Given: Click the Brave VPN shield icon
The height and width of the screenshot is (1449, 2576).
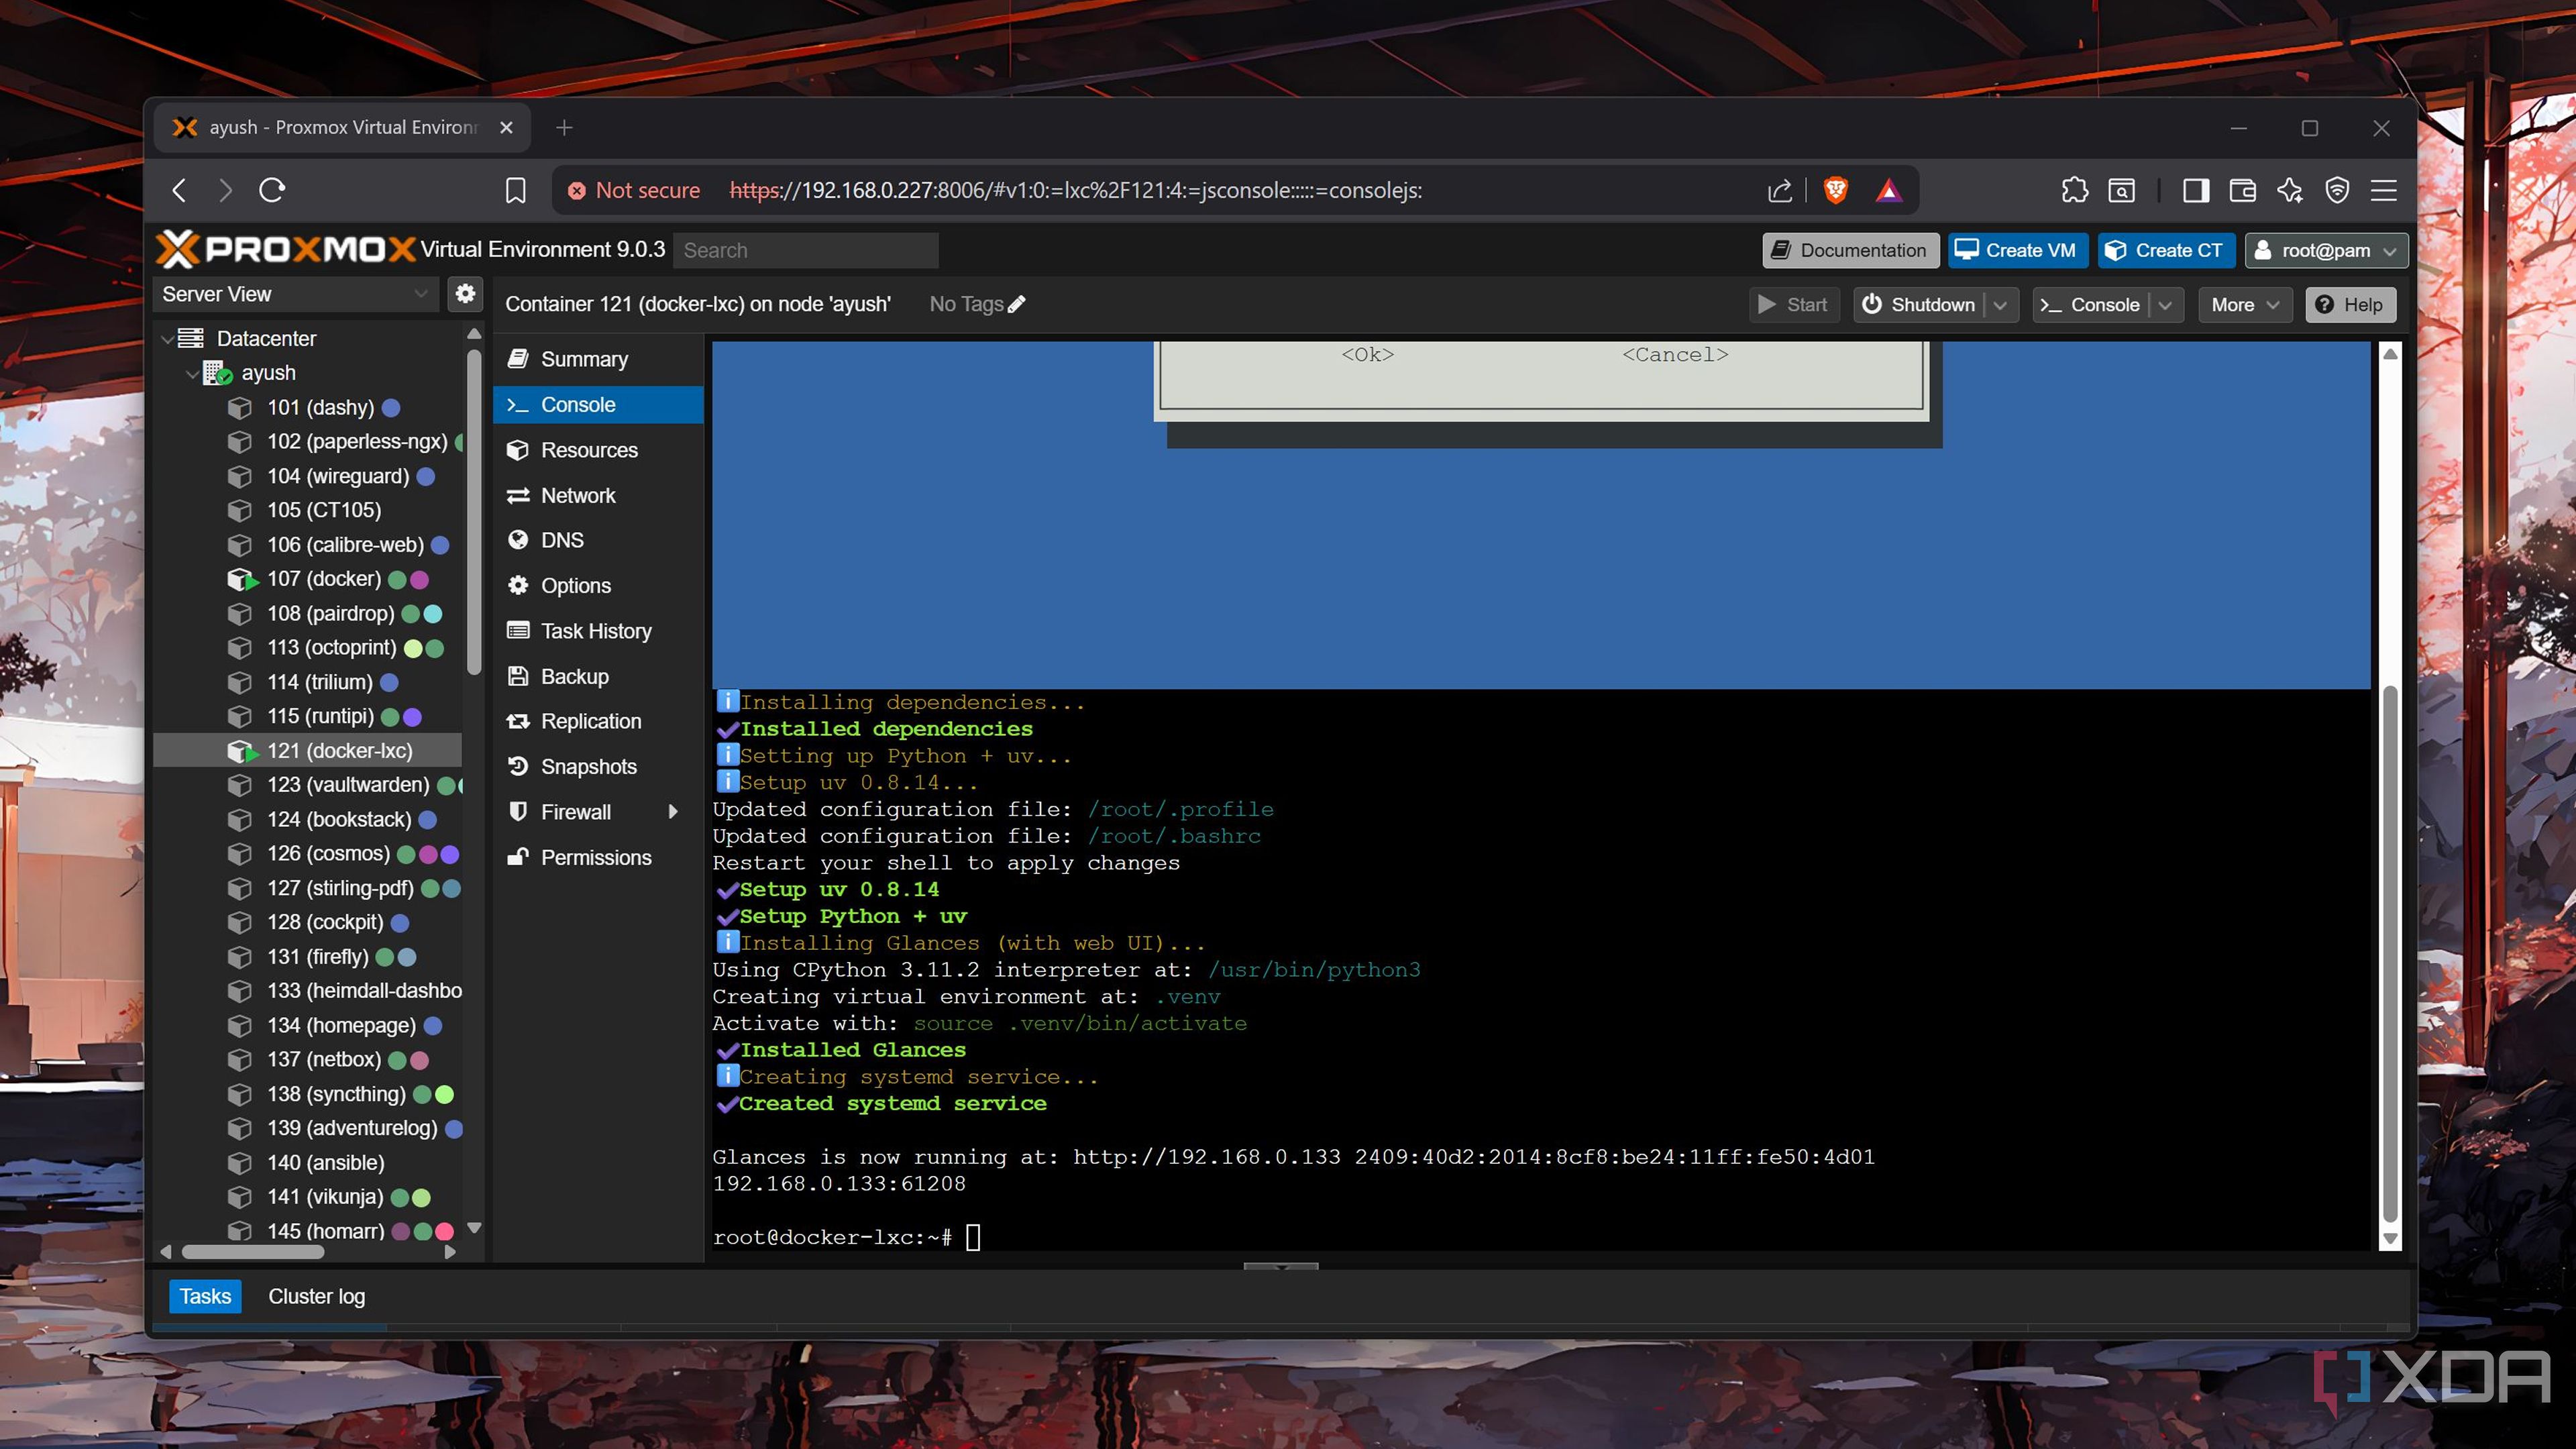Looking at the screenshot, I should click(x=2337, y=190).
